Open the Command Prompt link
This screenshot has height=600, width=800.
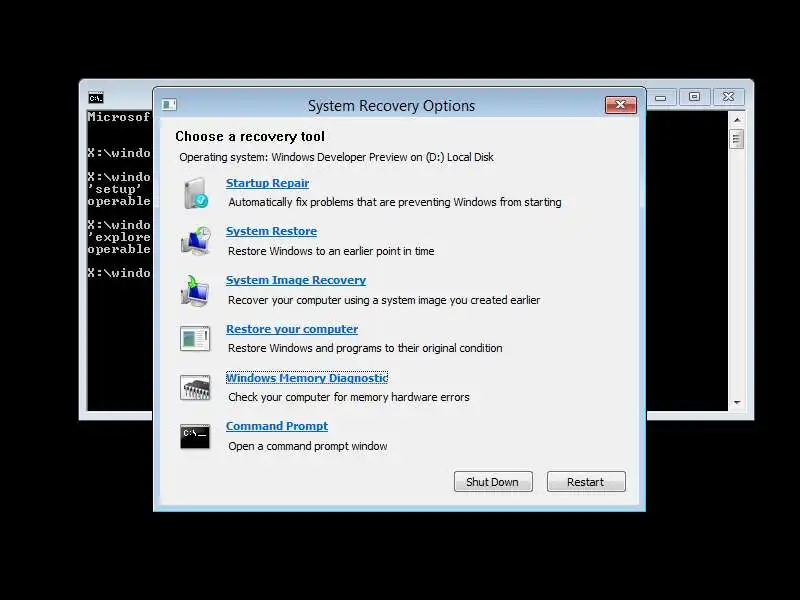point(277,426)
